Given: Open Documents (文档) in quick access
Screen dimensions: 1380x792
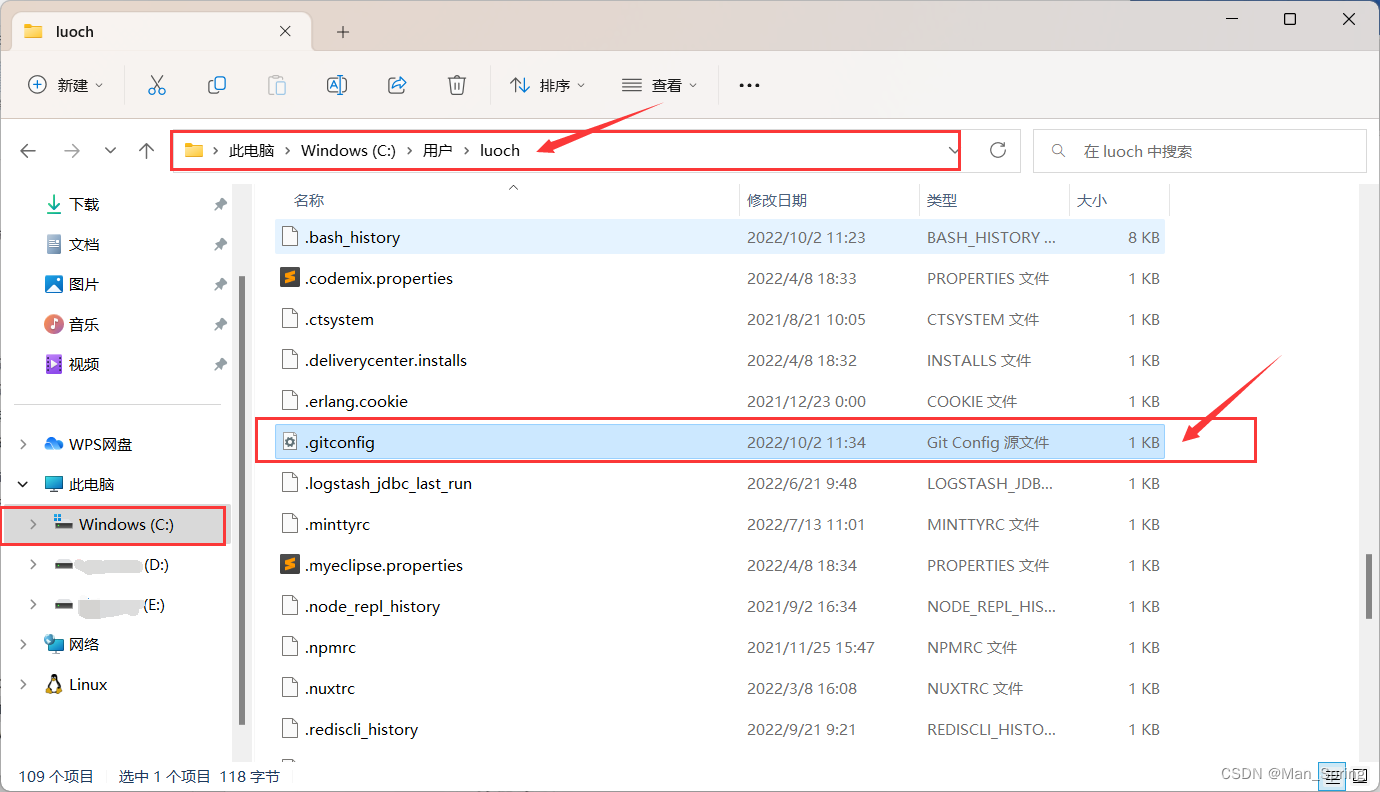Looking at the screenshot, I should (84, 244).
